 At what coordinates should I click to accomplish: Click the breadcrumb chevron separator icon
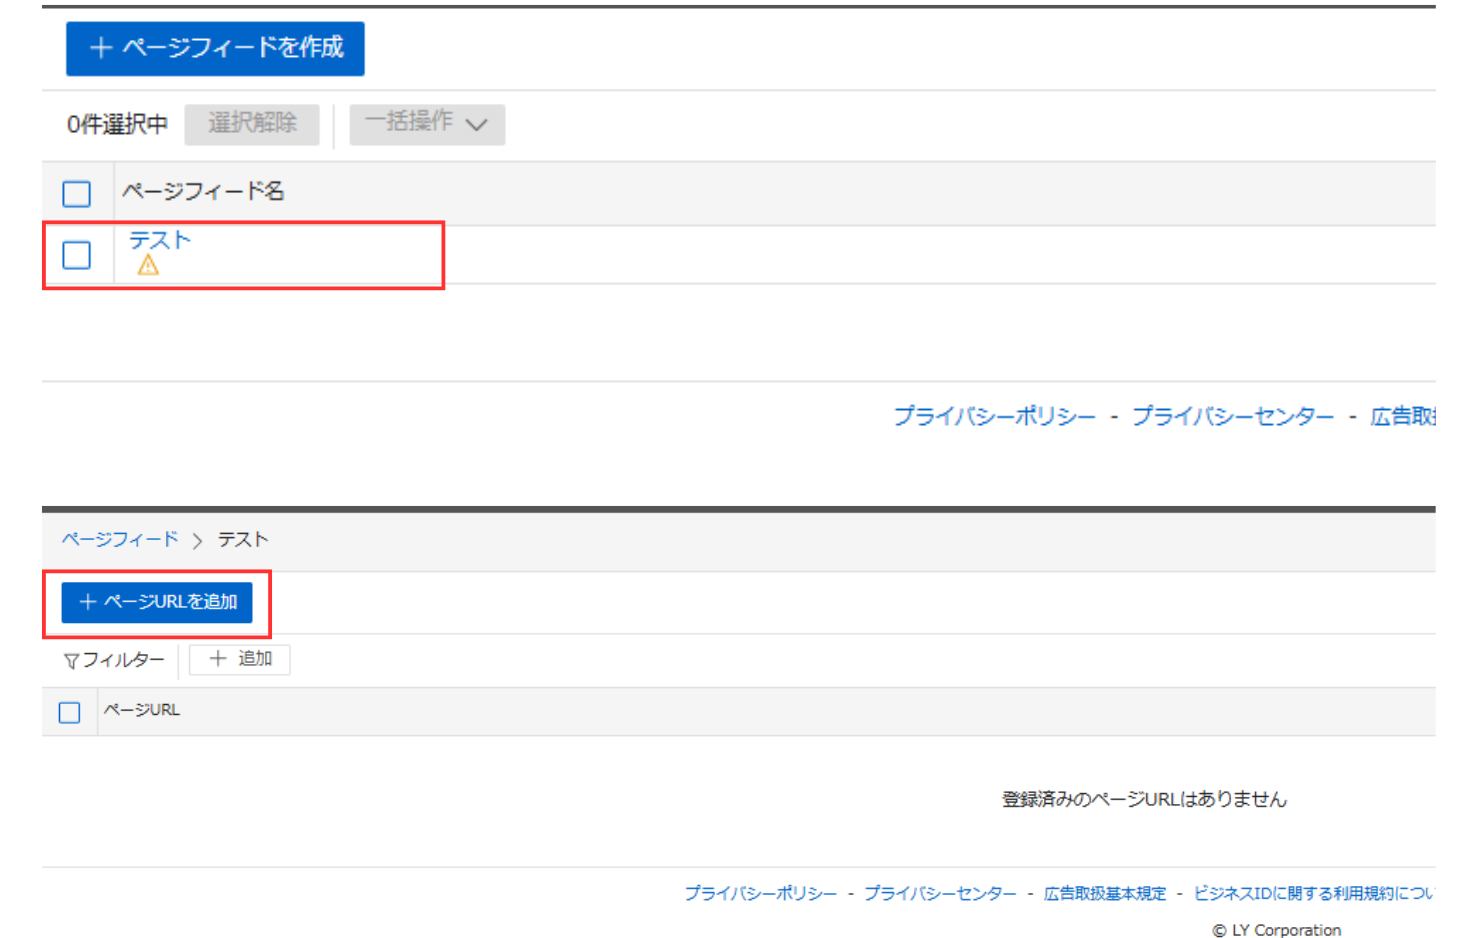coord(197,541)
